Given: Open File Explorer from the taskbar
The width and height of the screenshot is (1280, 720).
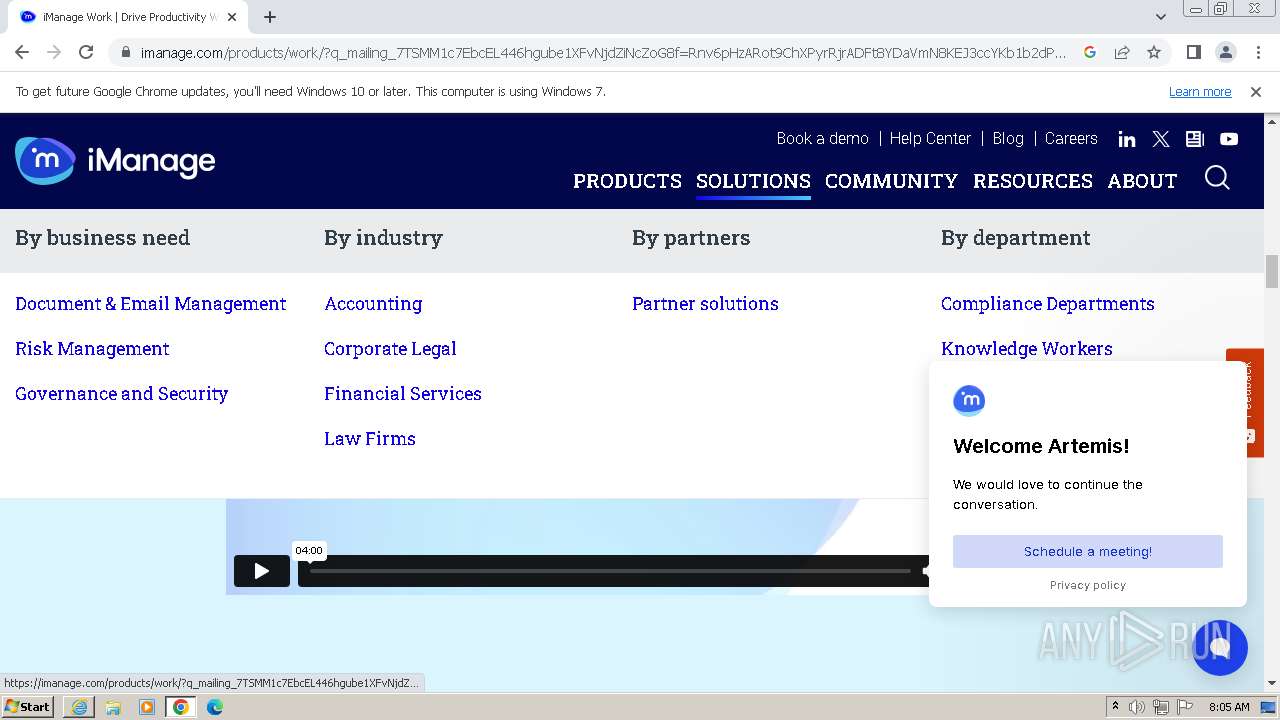Looking at the screenshot, I should tap(113, 707).
